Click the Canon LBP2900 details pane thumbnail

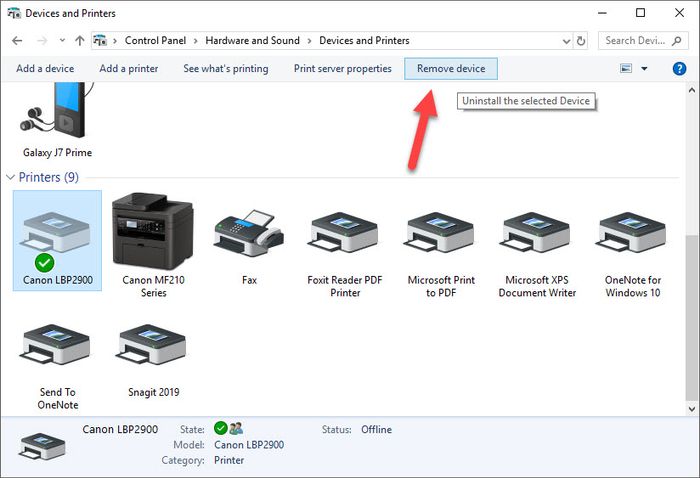(42, 445)
